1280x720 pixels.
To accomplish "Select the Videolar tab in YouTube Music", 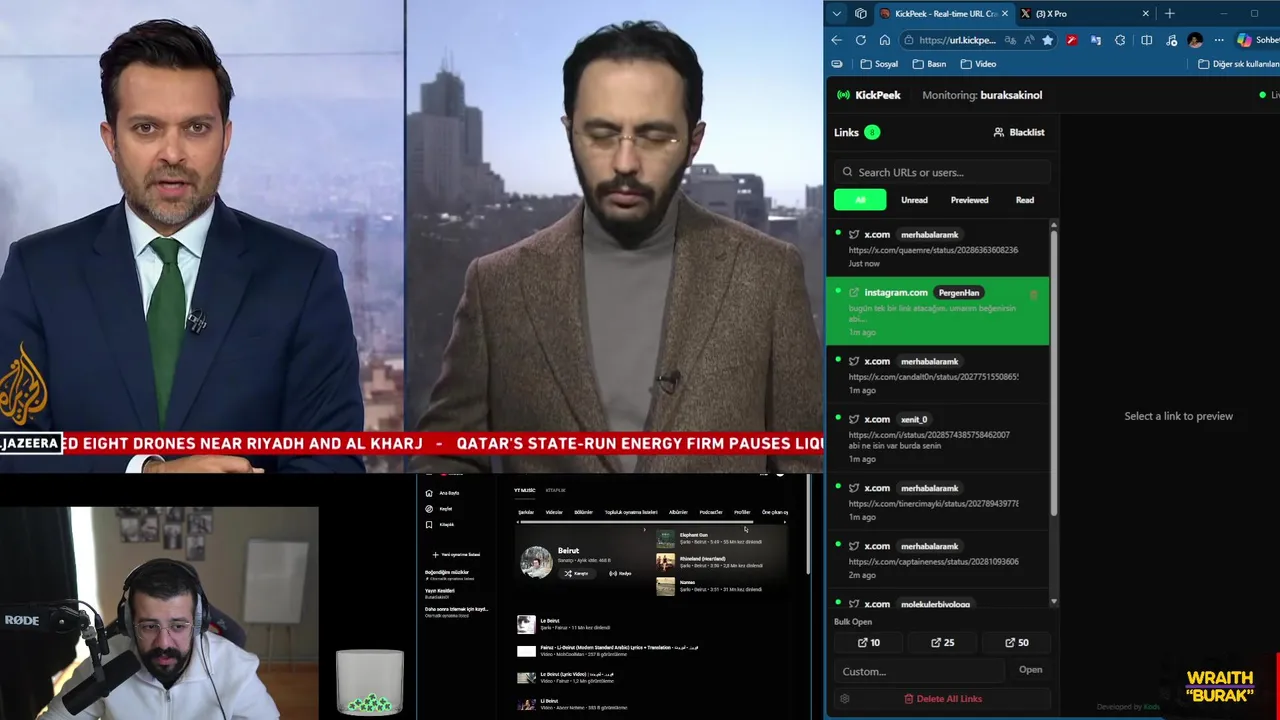I will [554, 512].
